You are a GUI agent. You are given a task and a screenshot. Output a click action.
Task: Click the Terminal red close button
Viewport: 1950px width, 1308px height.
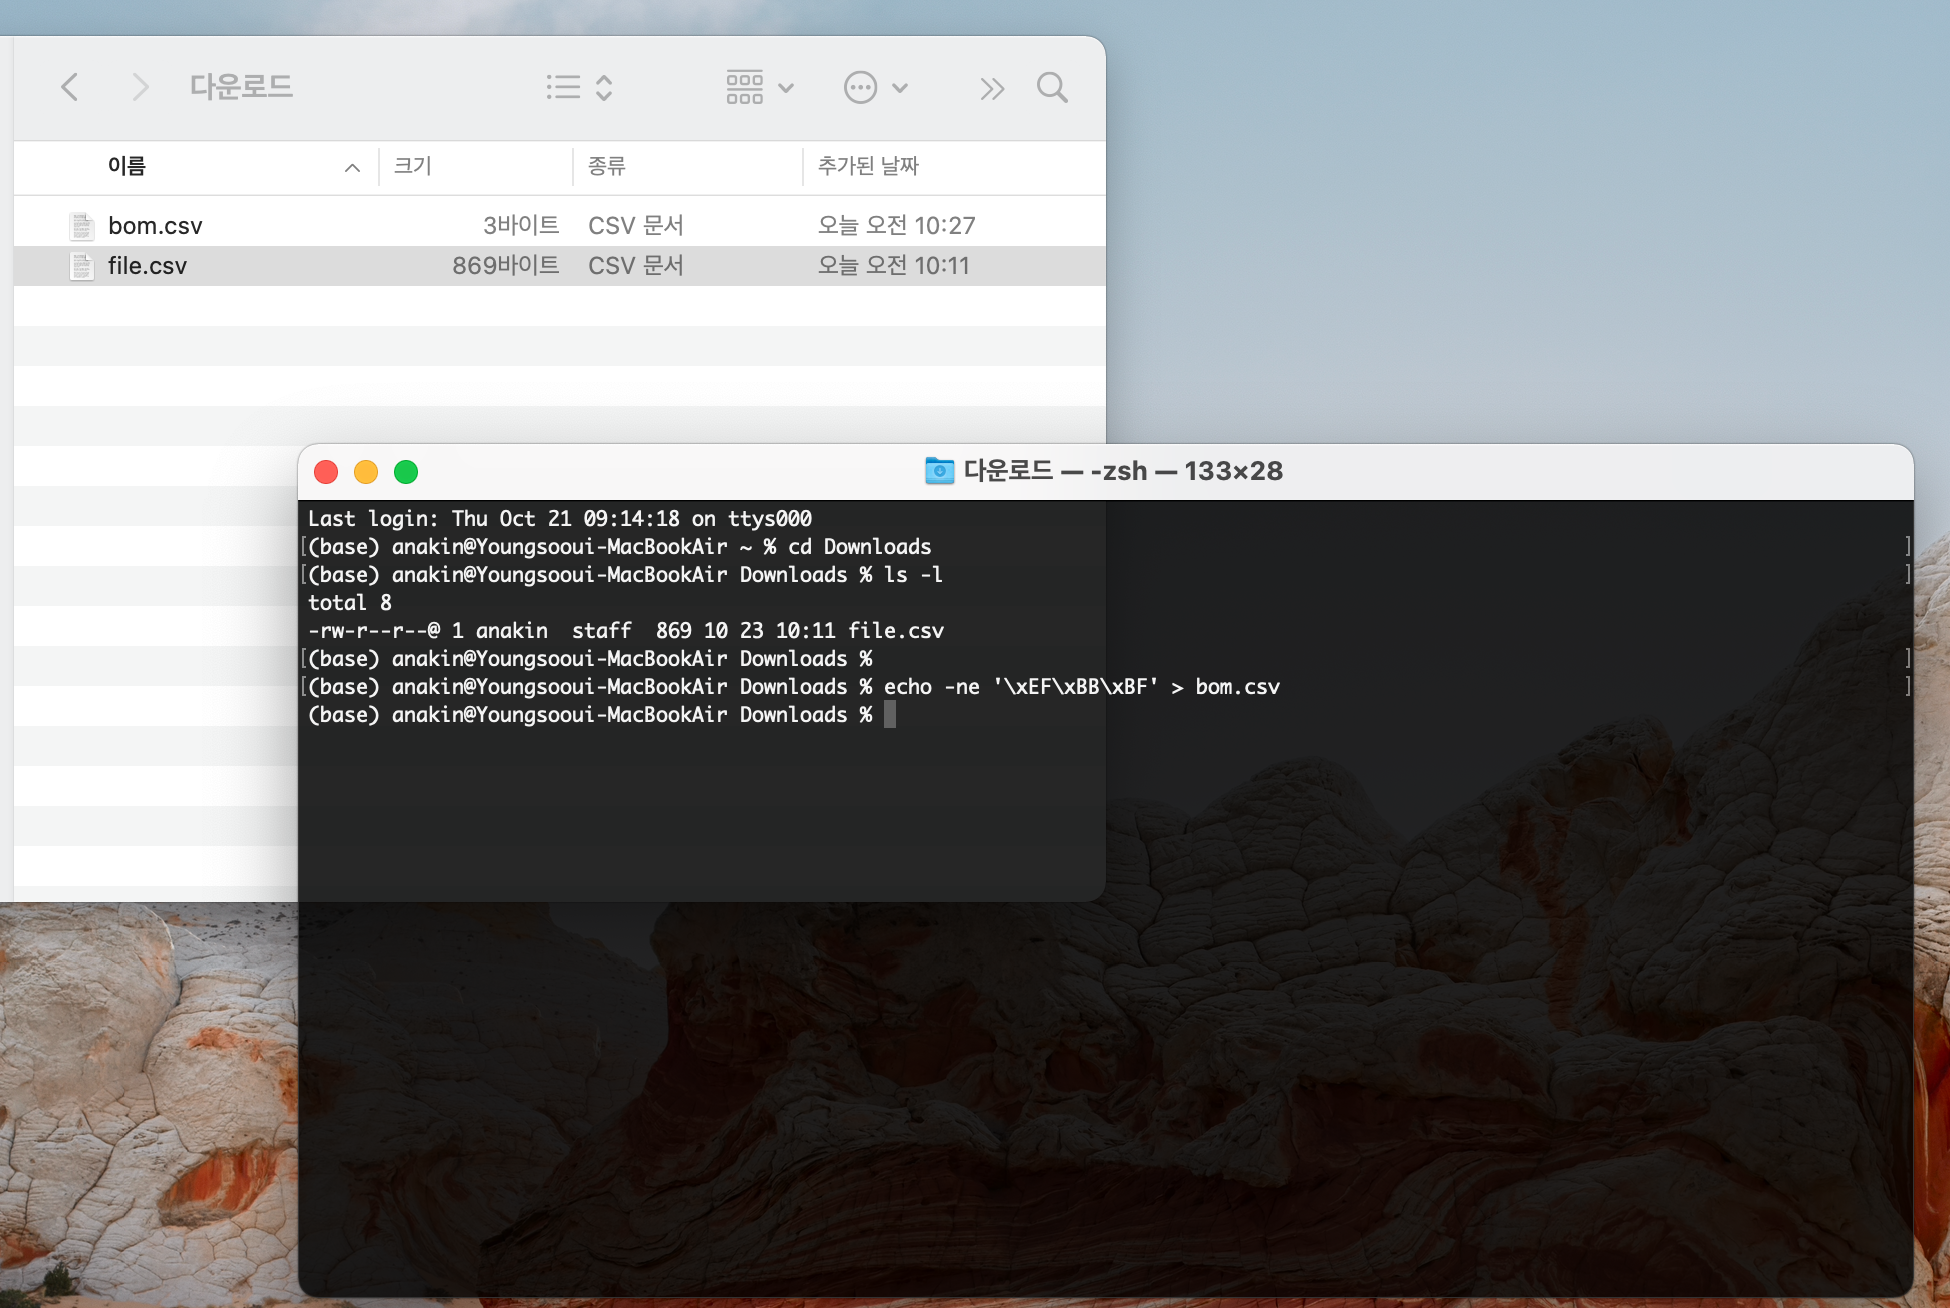326,472
